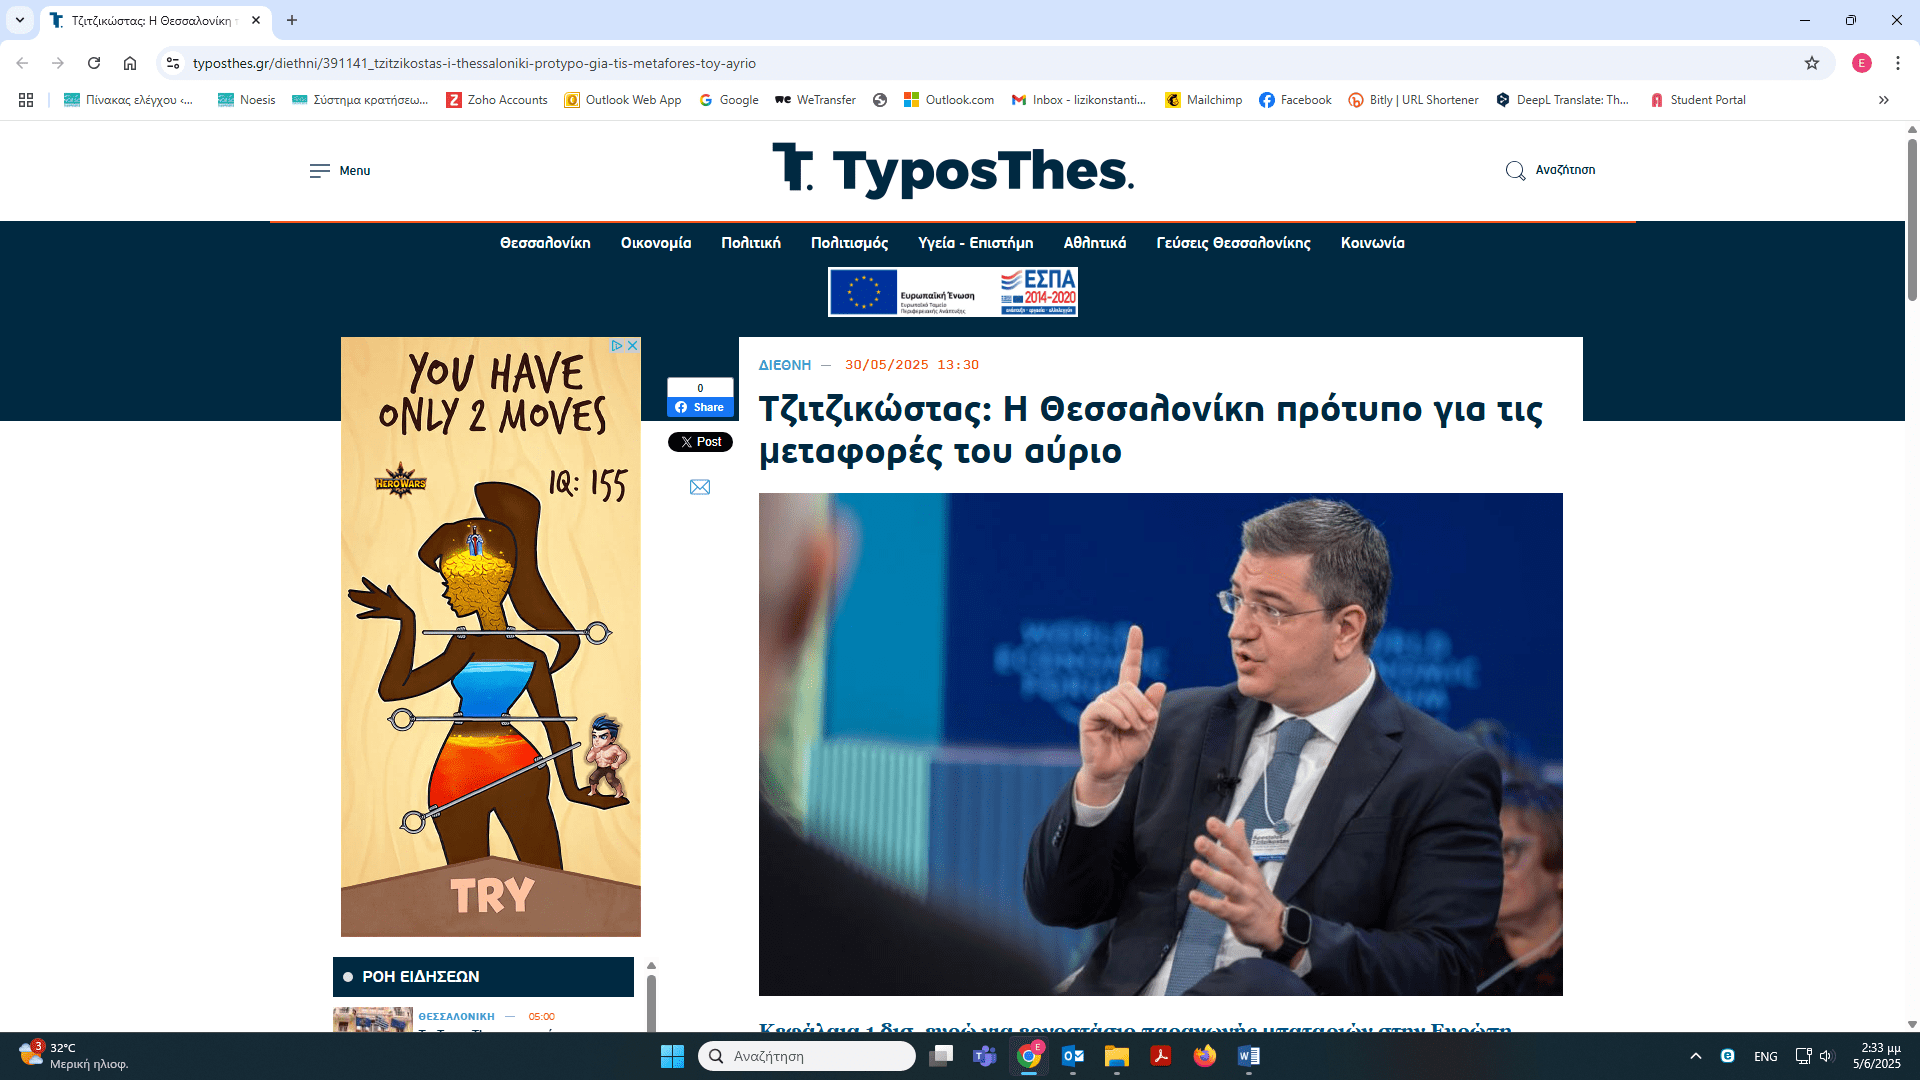This screenshot has height=1080, width=1920.
Task: Open the Θεσσαλονίκη section
Action: pyautogui.click(x=545, y=243)
